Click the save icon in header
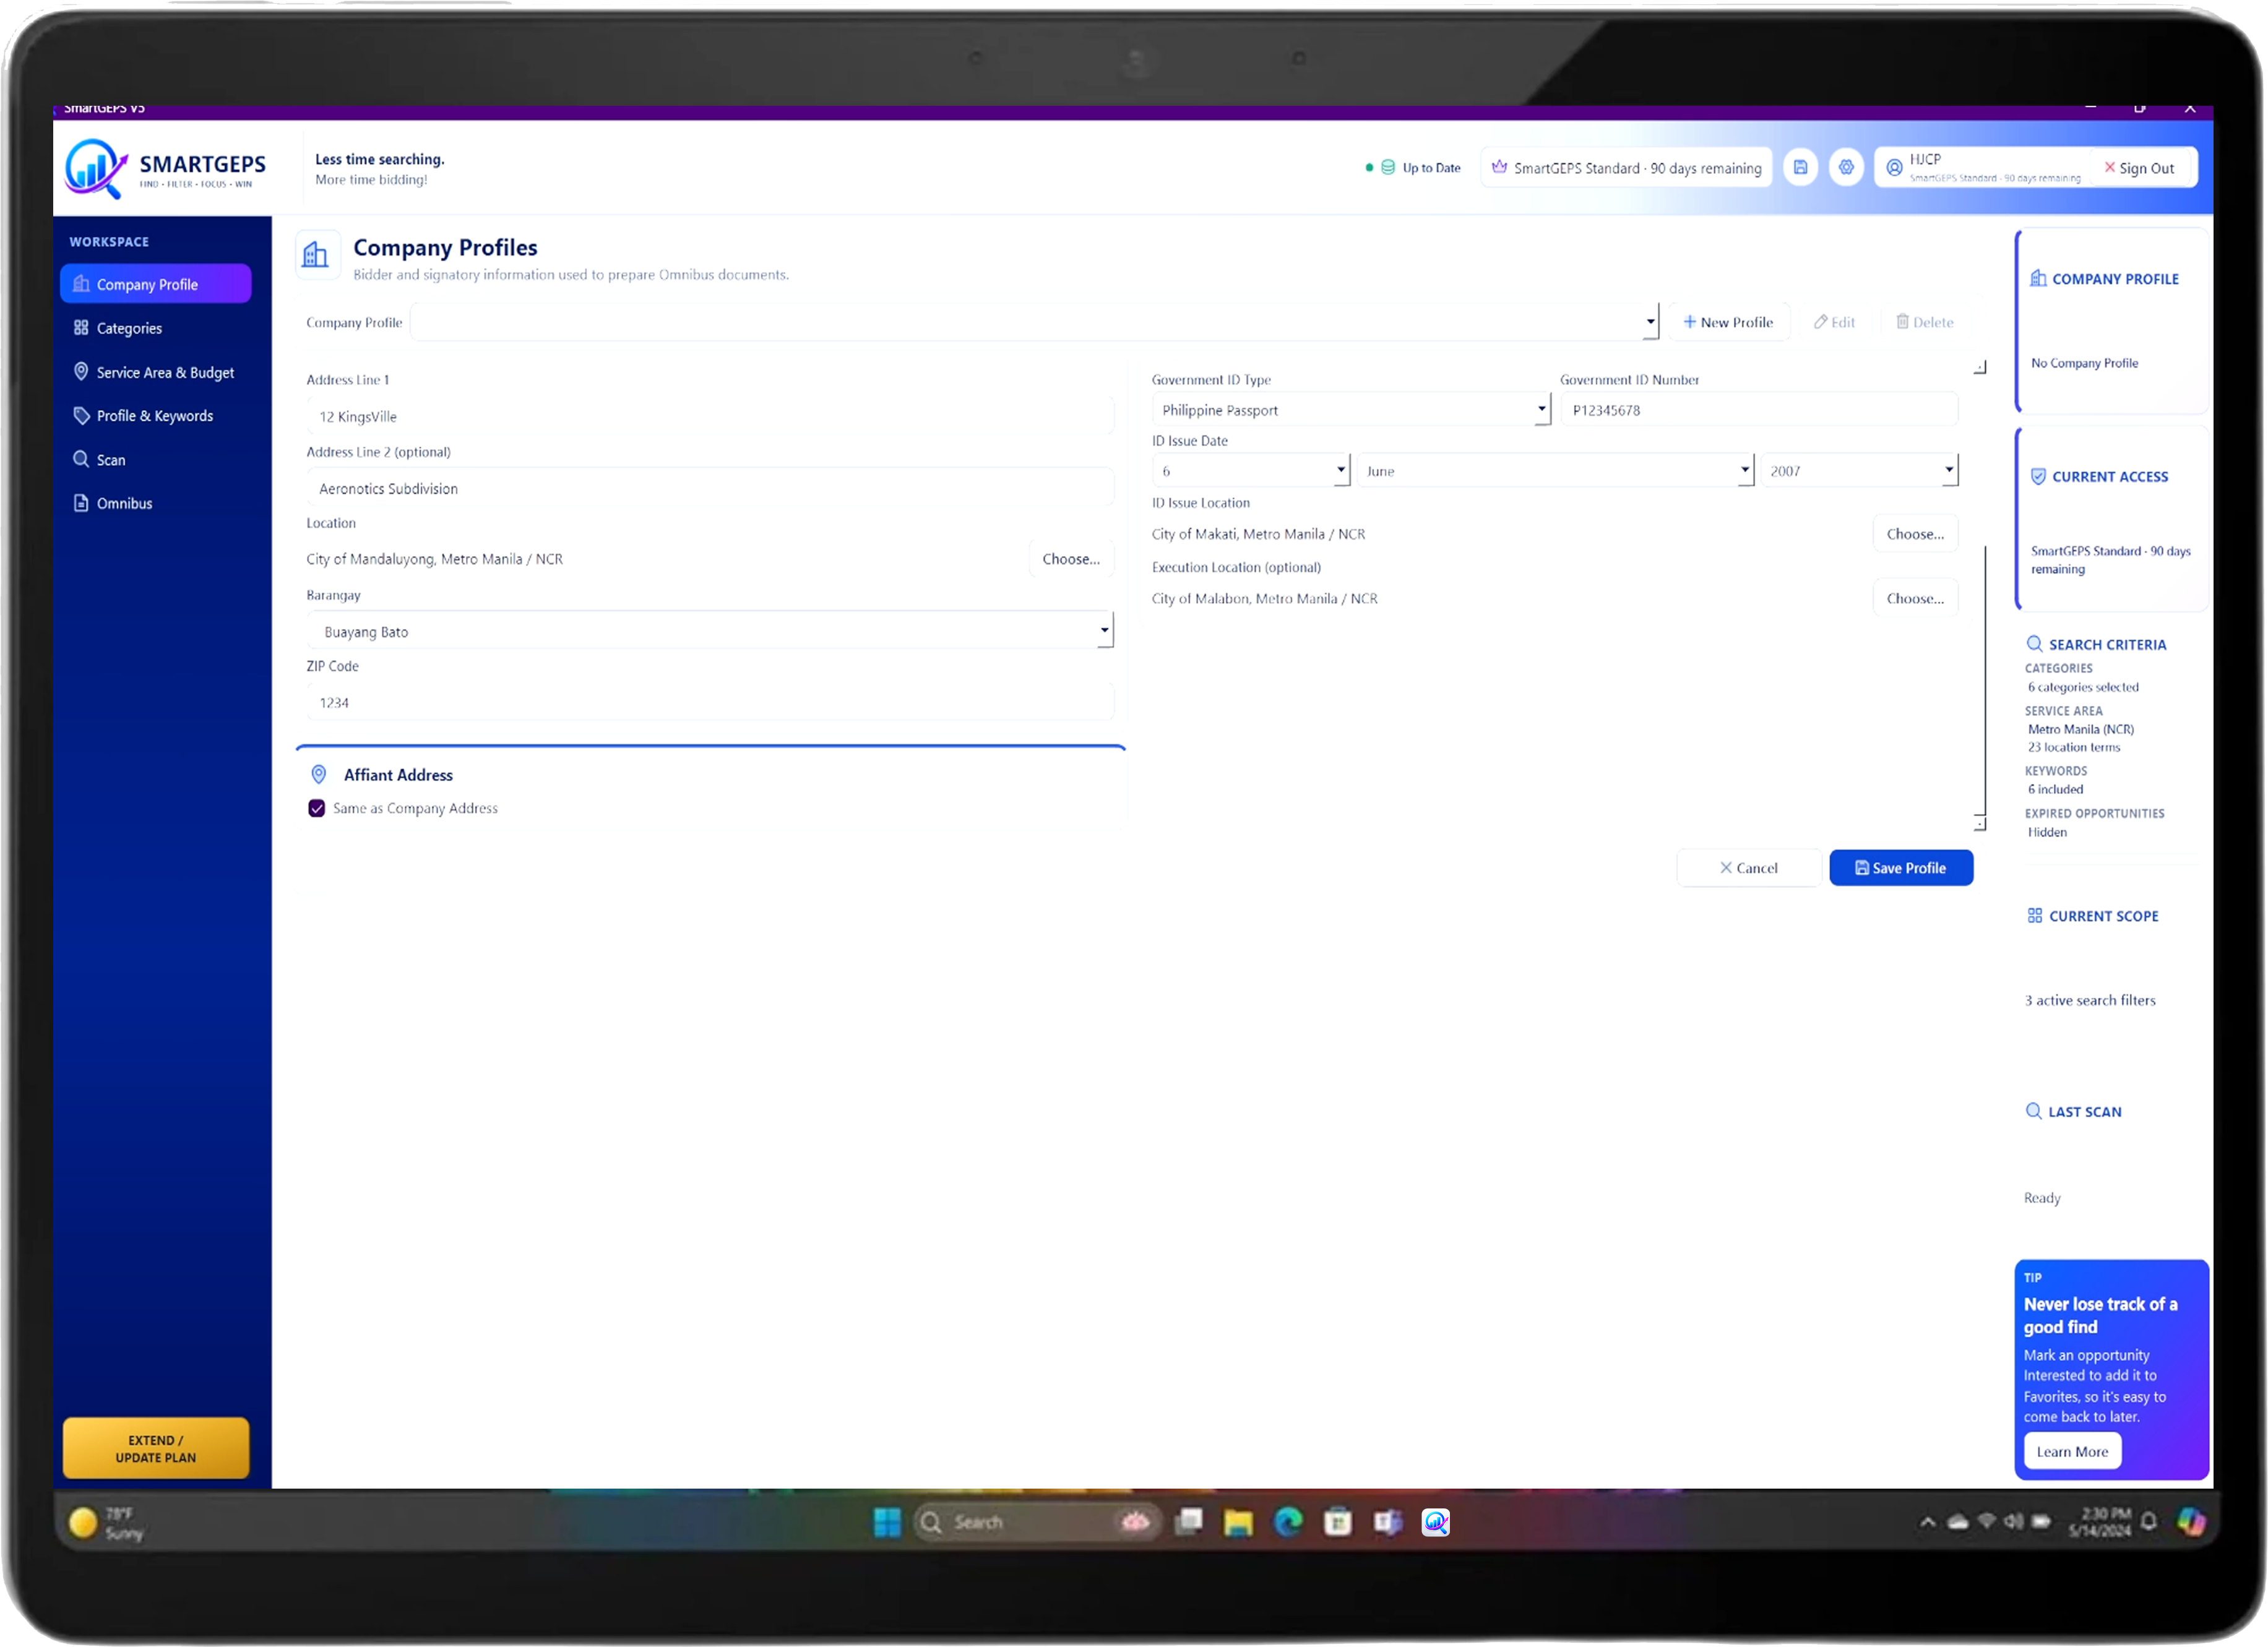This screenshot has height=1647, width=2268. [1800, 167]
